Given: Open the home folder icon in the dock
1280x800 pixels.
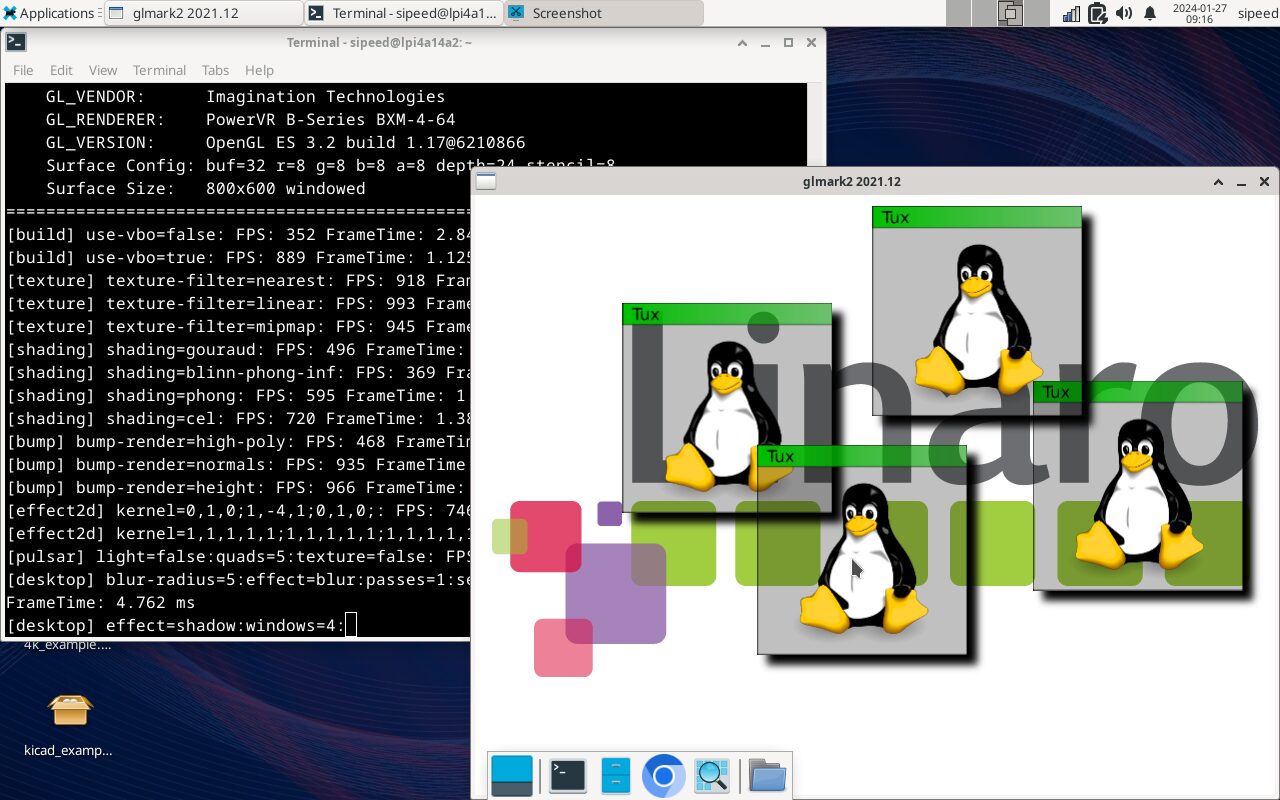Looking at the screenshot, I should point(767,775).
